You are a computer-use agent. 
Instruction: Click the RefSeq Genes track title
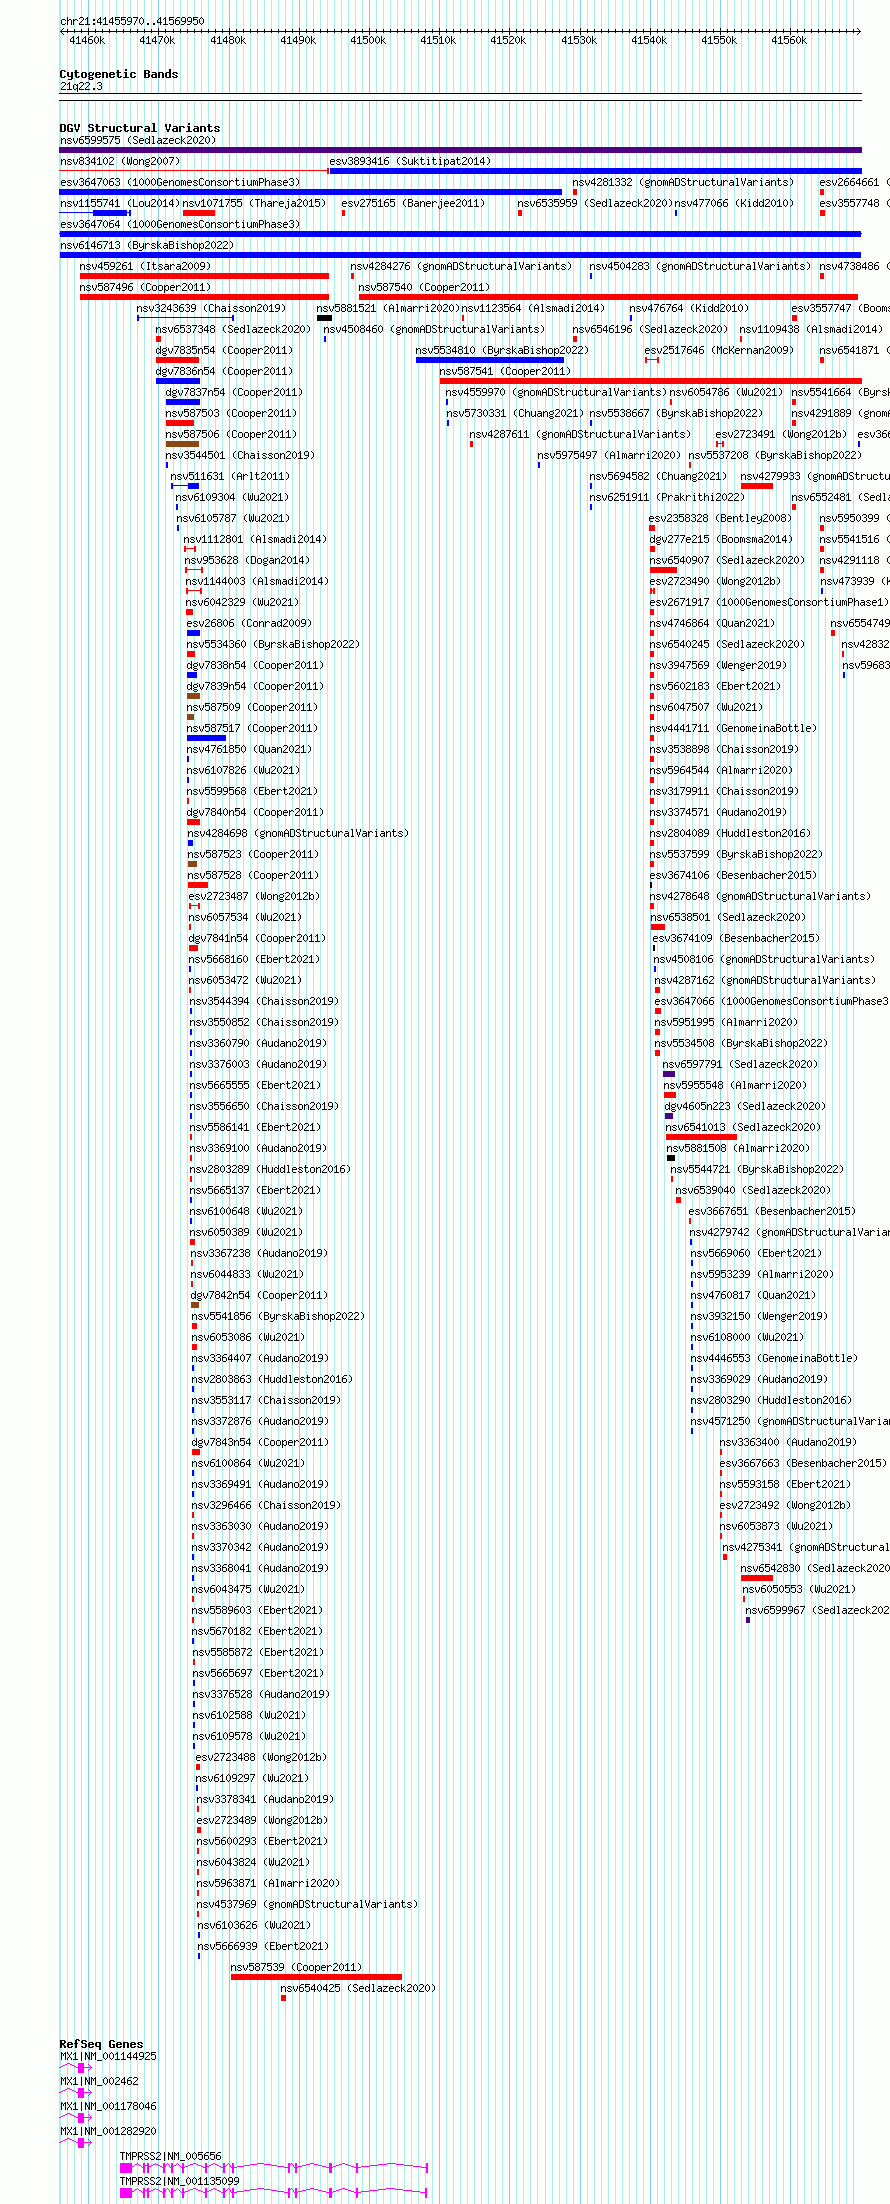[101, 2044]
